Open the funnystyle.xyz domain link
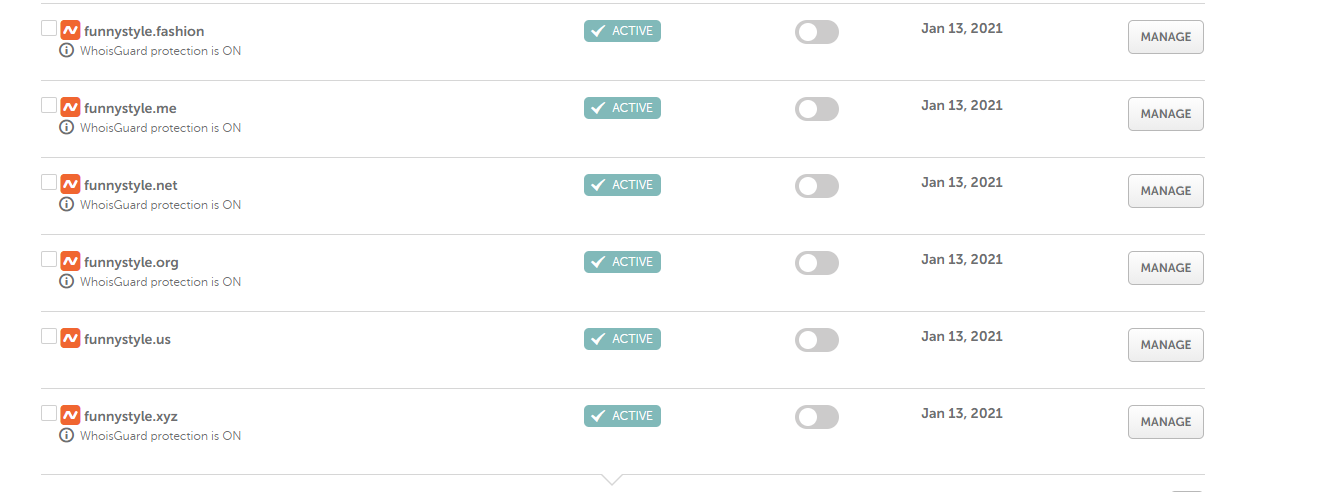 pos(131,416)
